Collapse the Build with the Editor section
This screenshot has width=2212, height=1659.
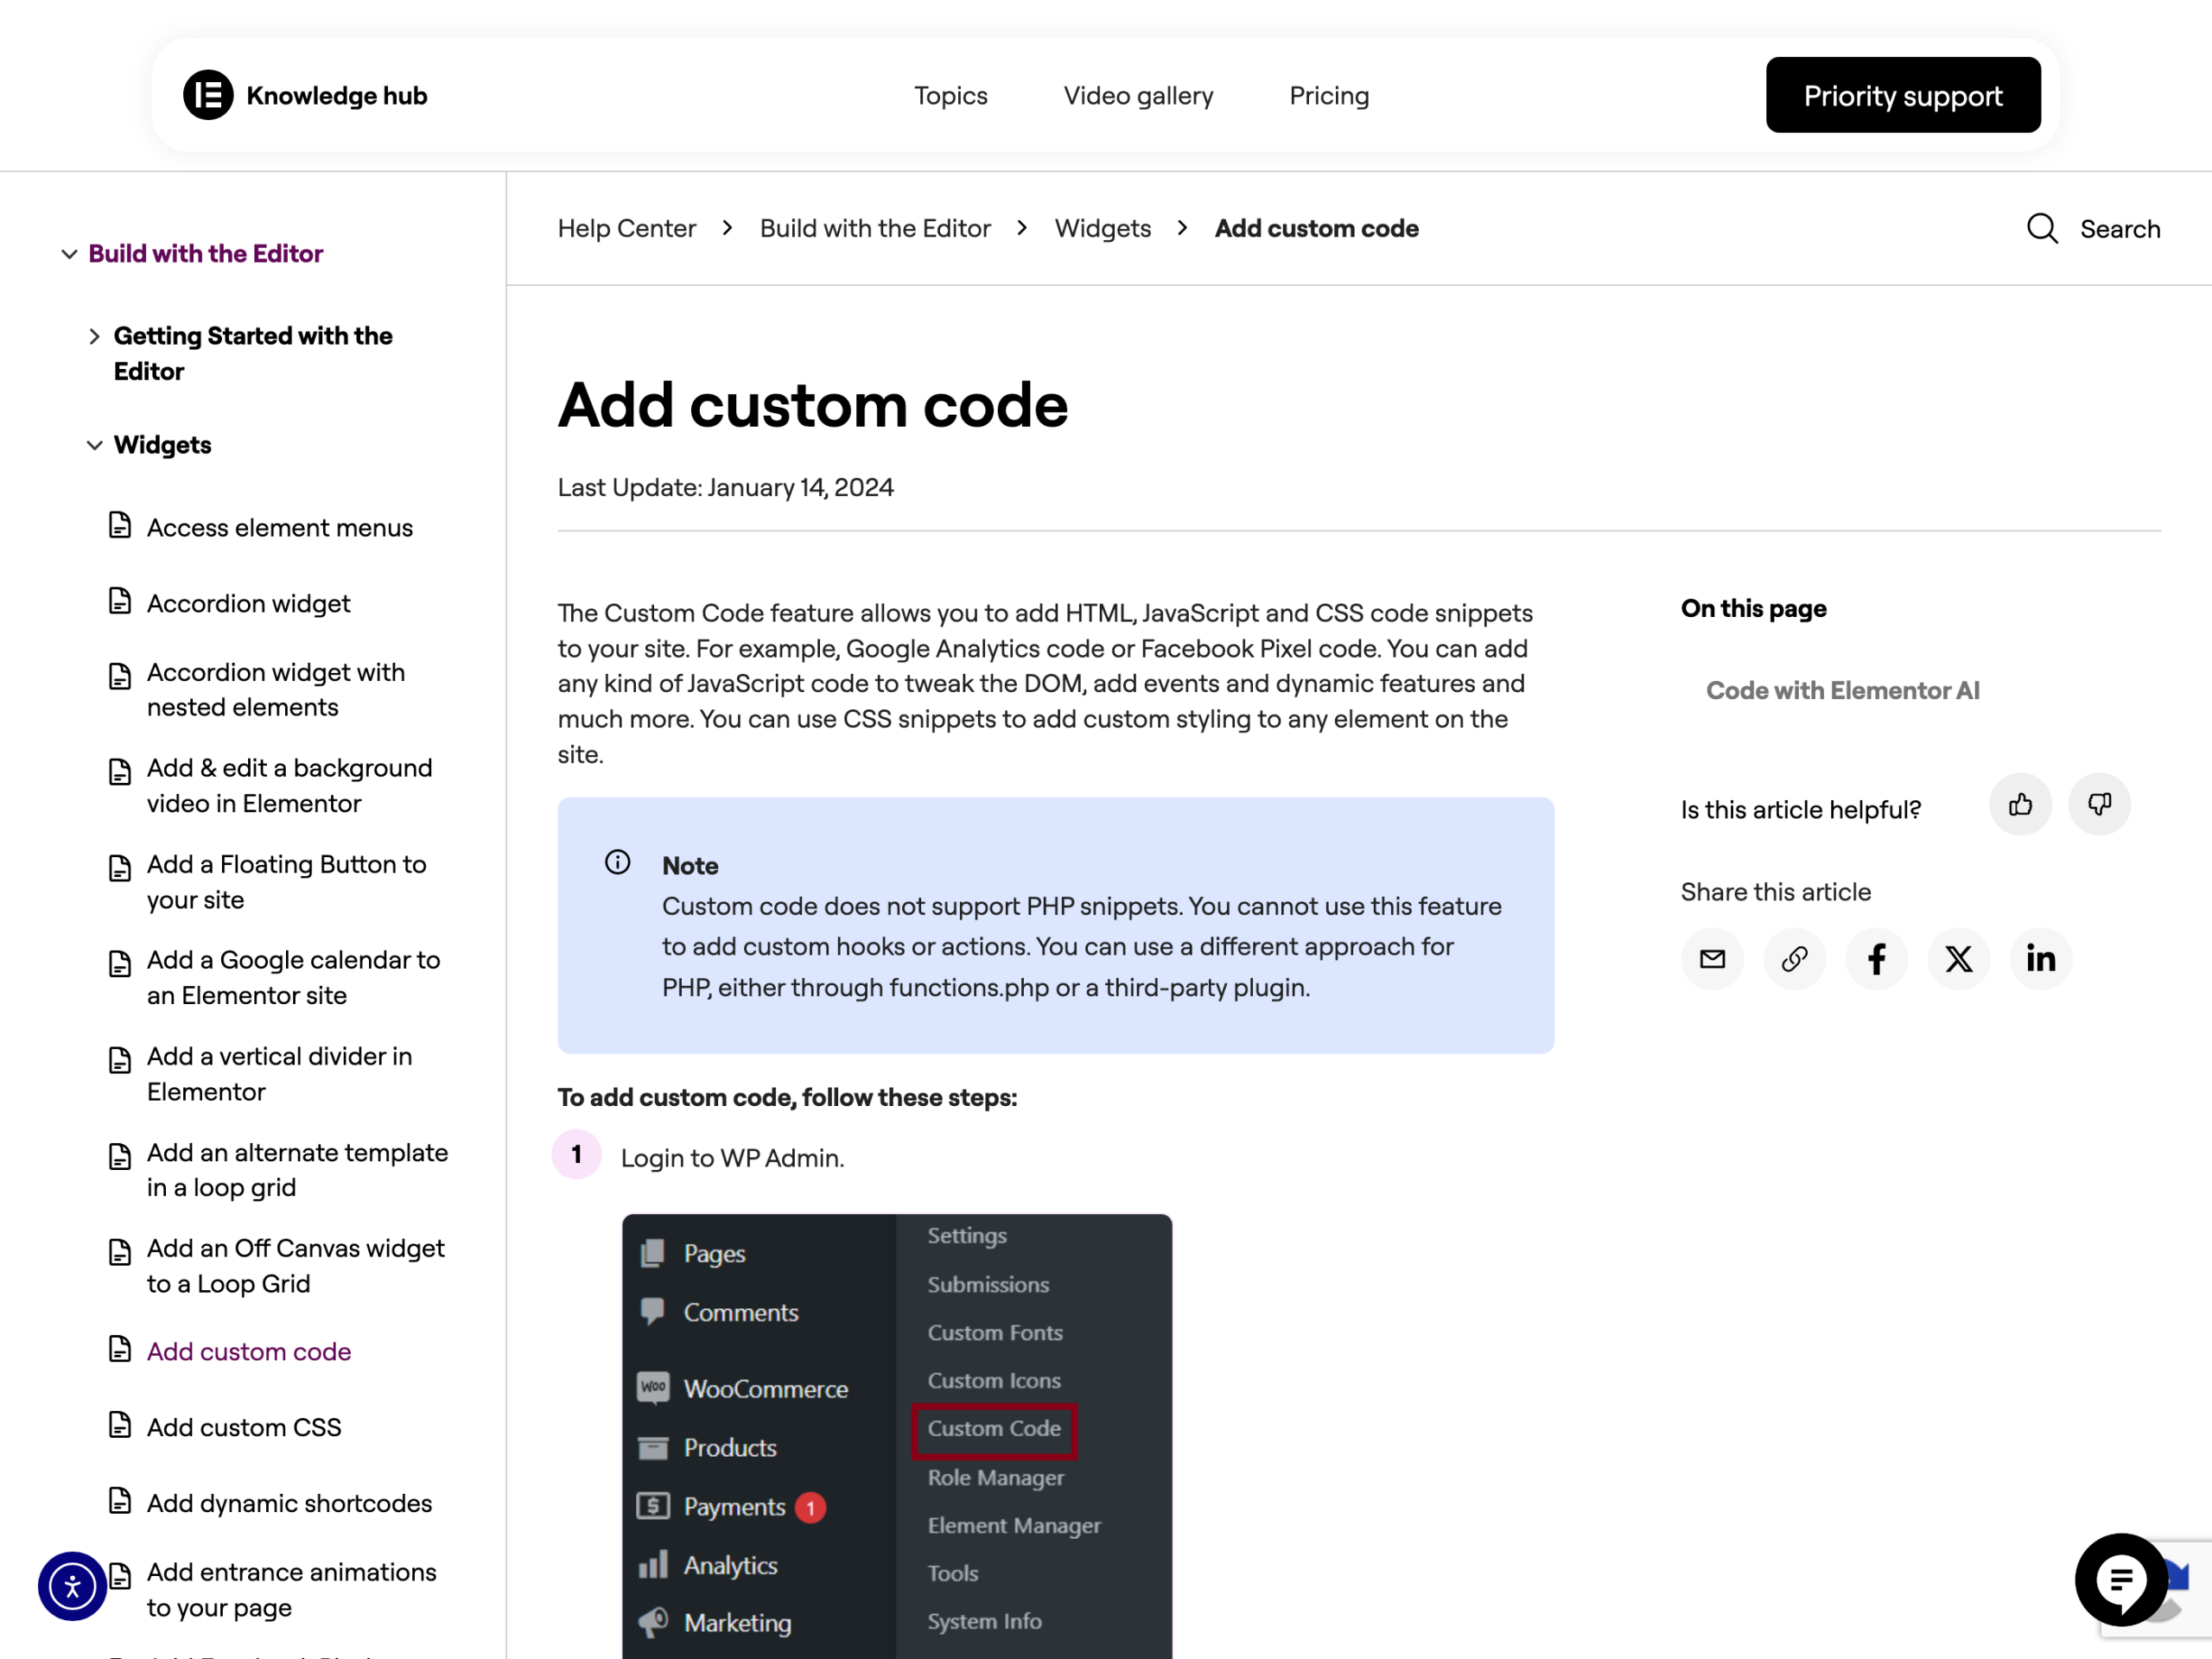pos(69,254)
